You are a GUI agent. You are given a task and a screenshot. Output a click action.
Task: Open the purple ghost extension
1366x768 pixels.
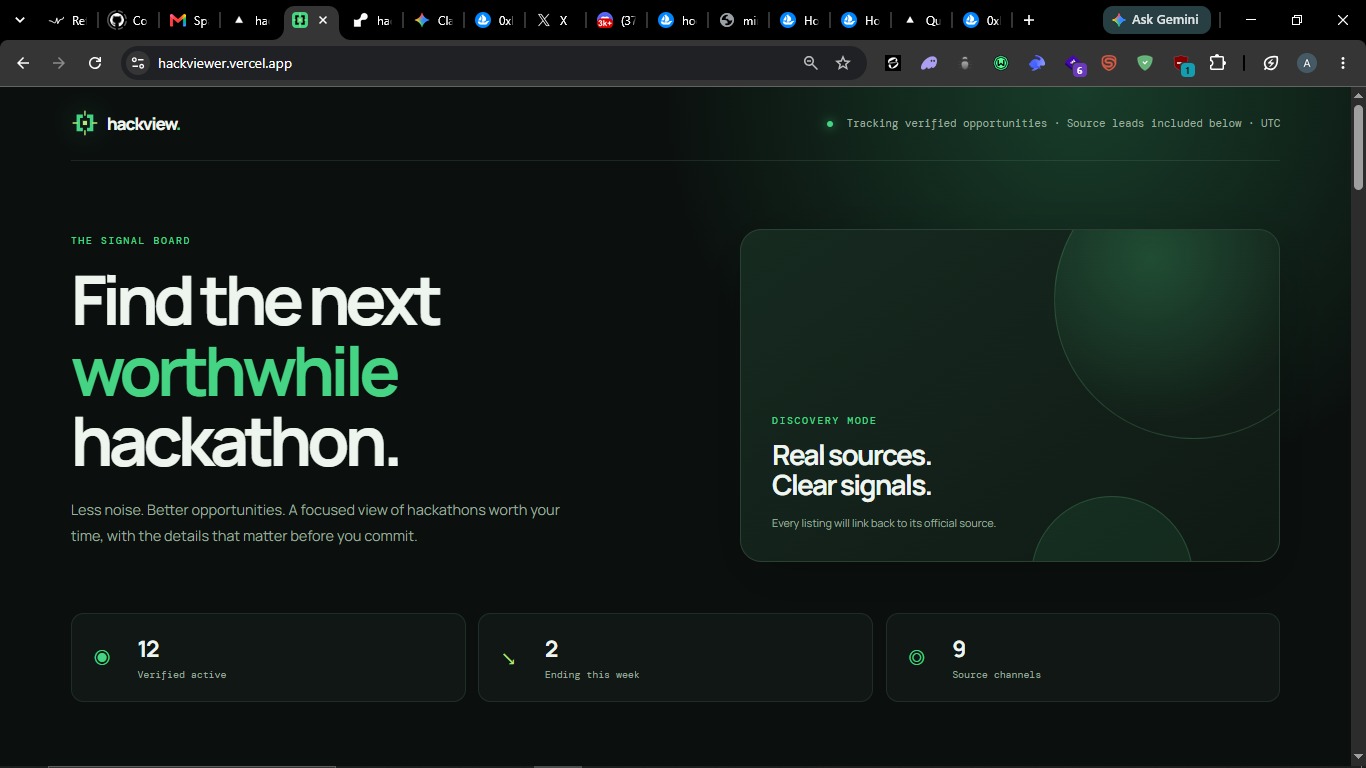[929, 63]
